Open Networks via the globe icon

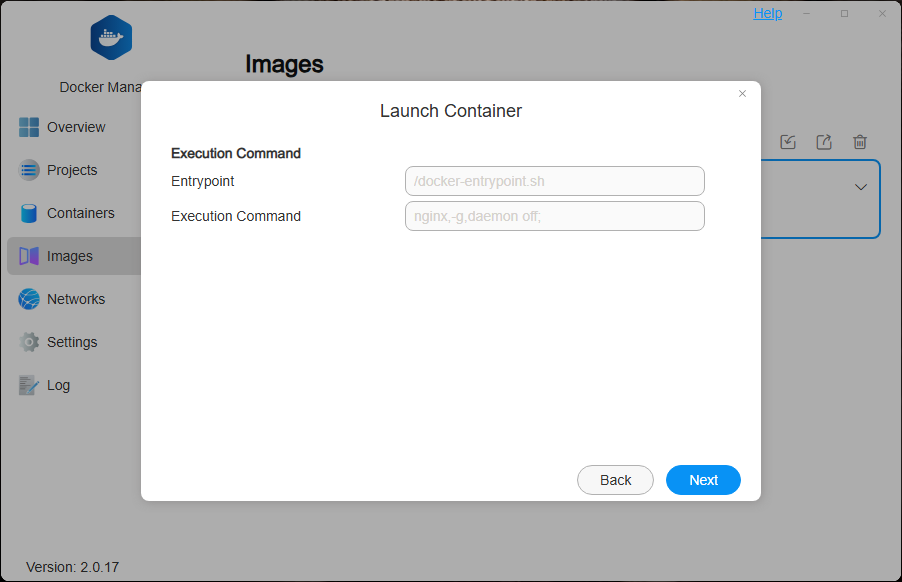(x=29, y=299)
